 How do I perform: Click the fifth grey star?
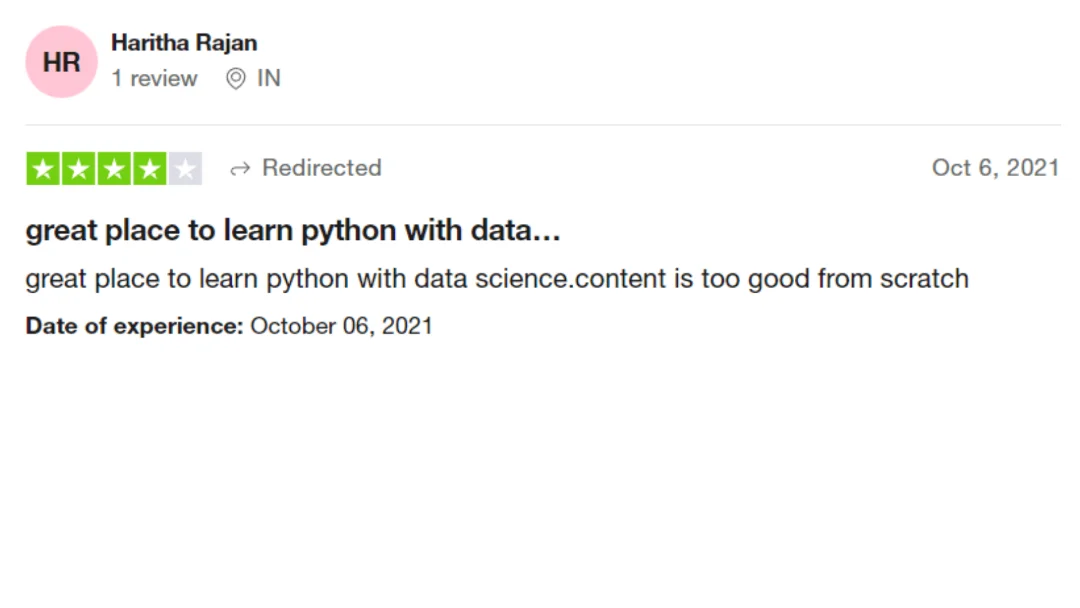click(x=185, y=169)
